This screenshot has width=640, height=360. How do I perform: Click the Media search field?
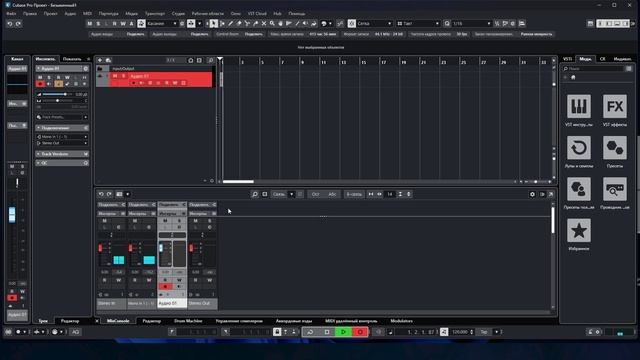coord(595,69)
